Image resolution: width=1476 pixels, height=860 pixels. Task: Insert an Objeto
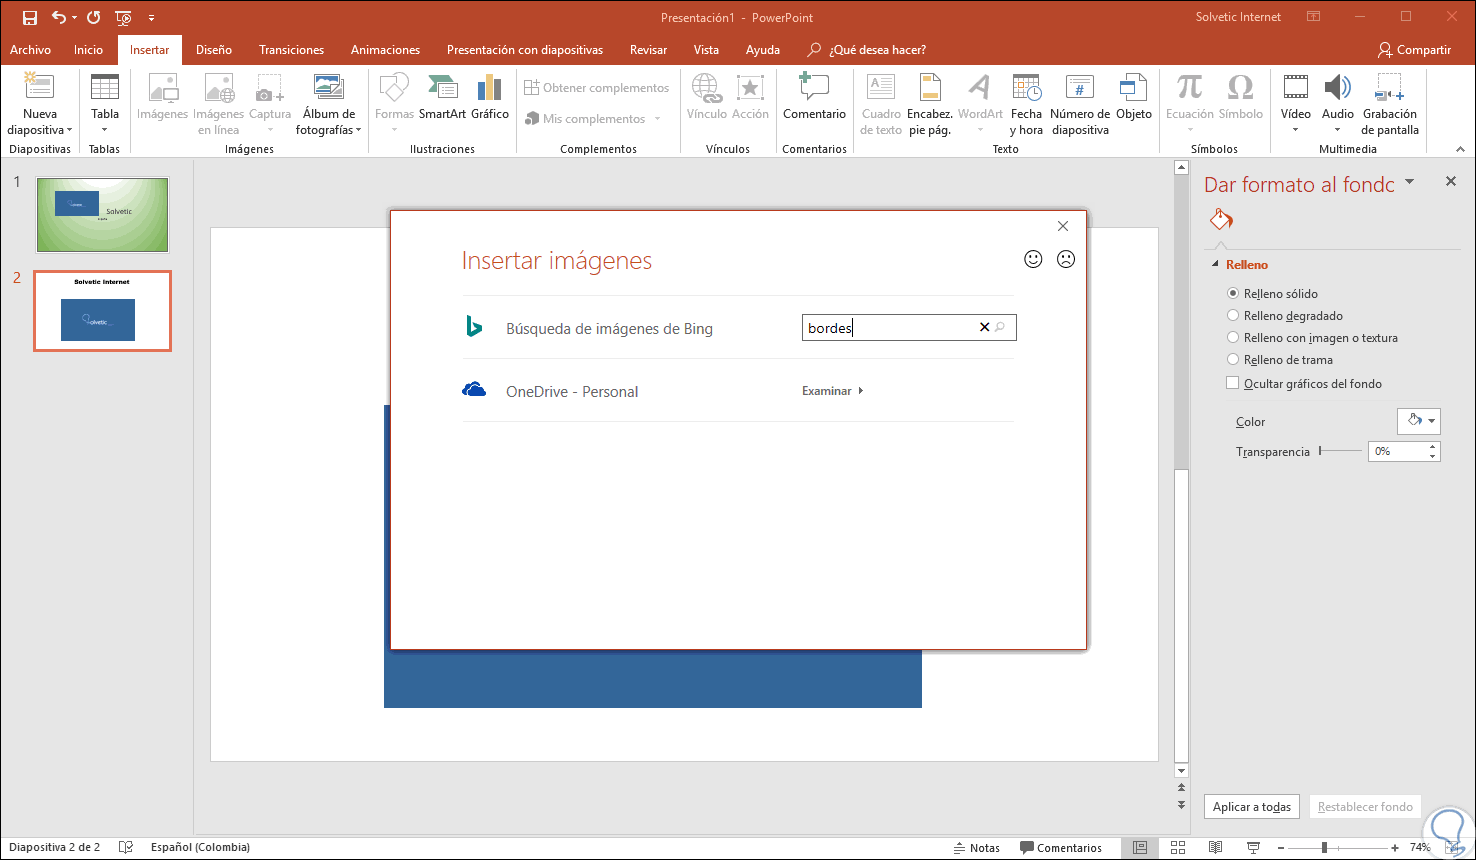click(x=1134, y=98)
